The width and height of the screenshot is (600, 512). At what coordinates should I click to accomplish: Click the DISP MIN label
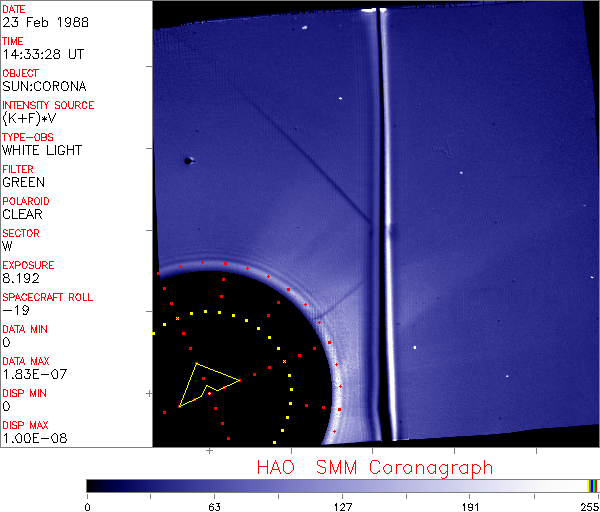[24, 393]
